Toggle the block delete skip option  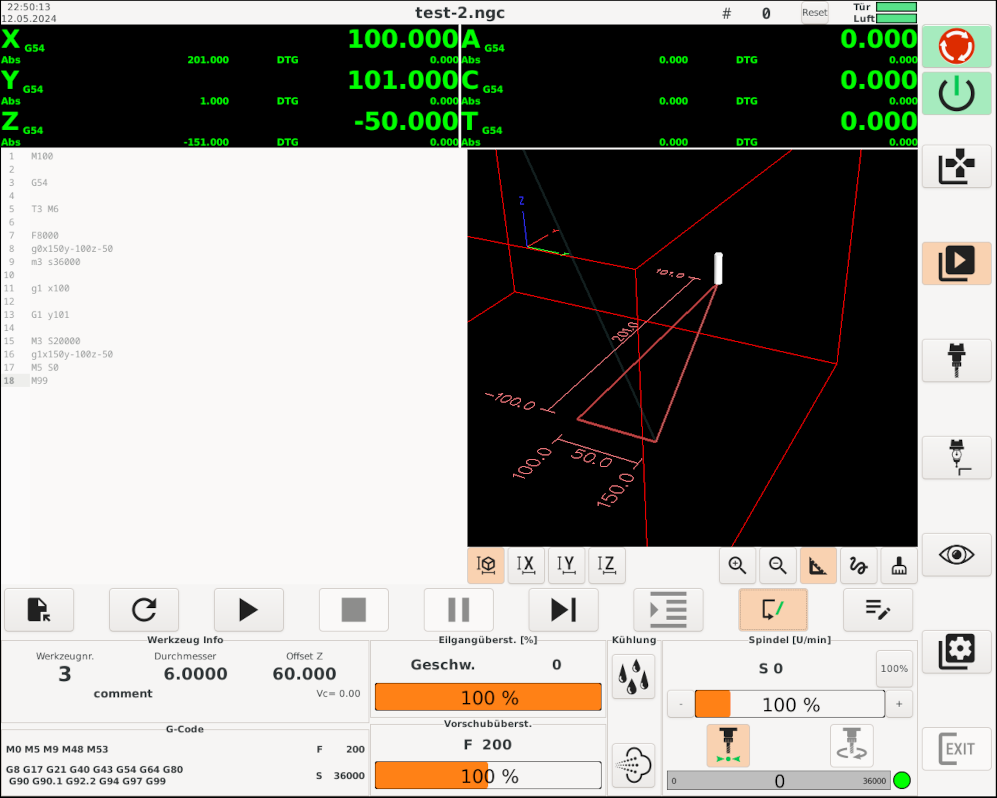[x=773, y=610]
